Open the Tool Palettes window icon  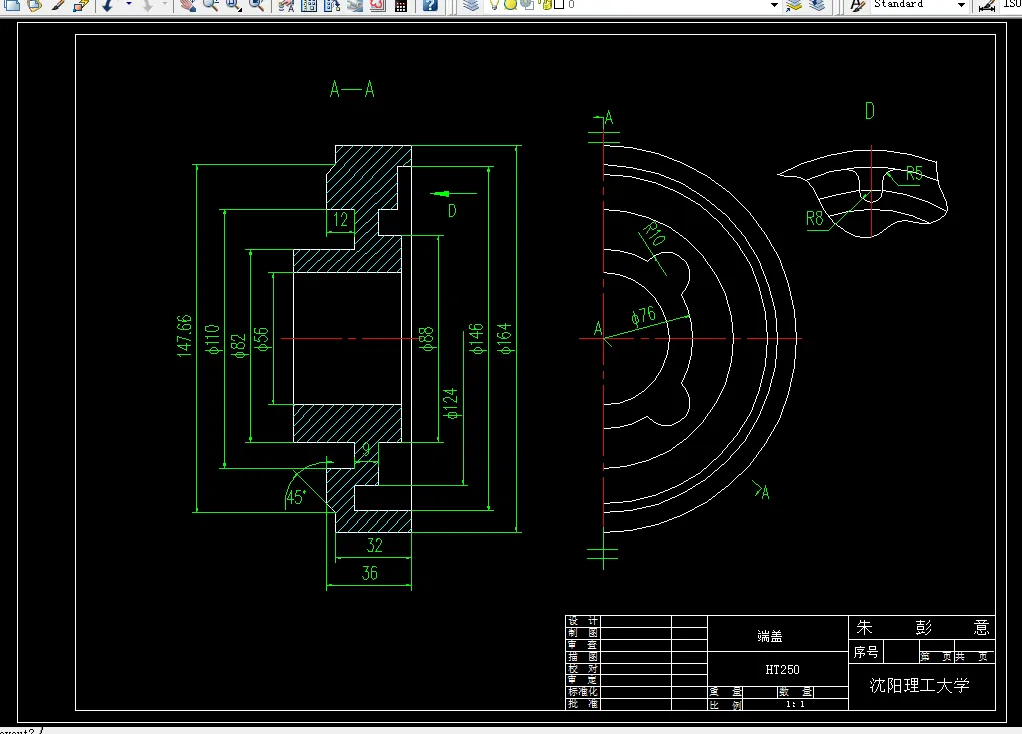[x=332, y=5]
